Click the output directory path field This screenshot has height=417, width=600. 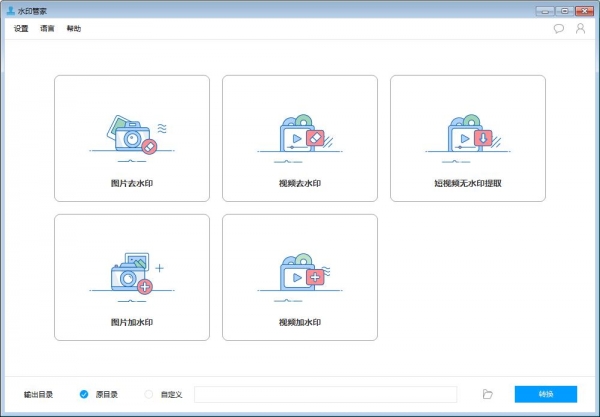326,394
